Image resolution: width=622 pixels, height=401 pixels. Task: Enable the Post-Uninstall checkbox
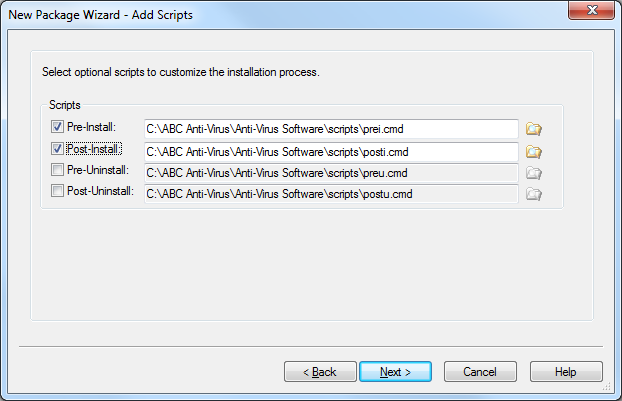(57, 191)
